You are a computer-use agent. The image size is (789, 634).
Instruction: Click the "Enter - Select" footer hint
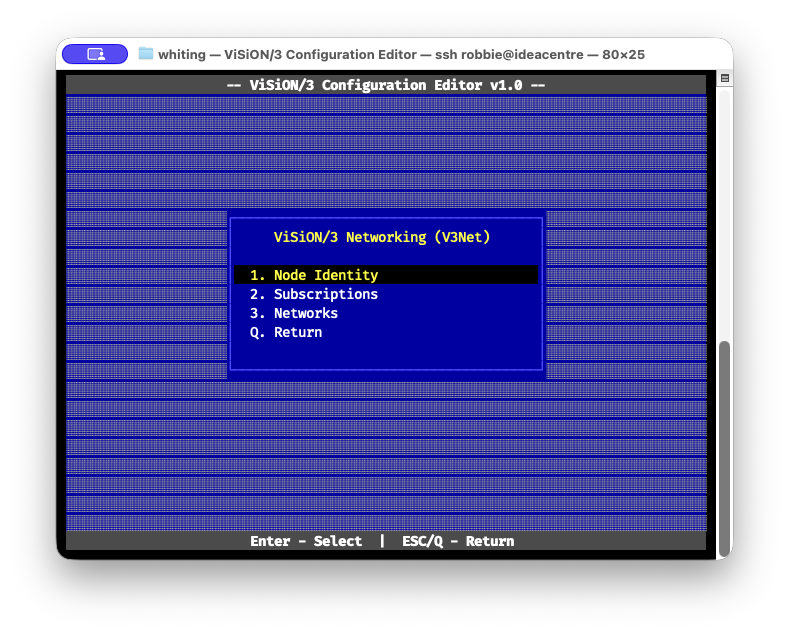[306, 541]
